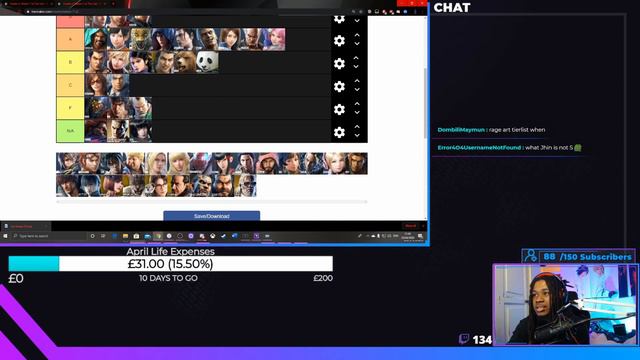The image size is (640, 360).
Task: Click the 'Type here to search' taskbar box
Action: coord(49,236)
